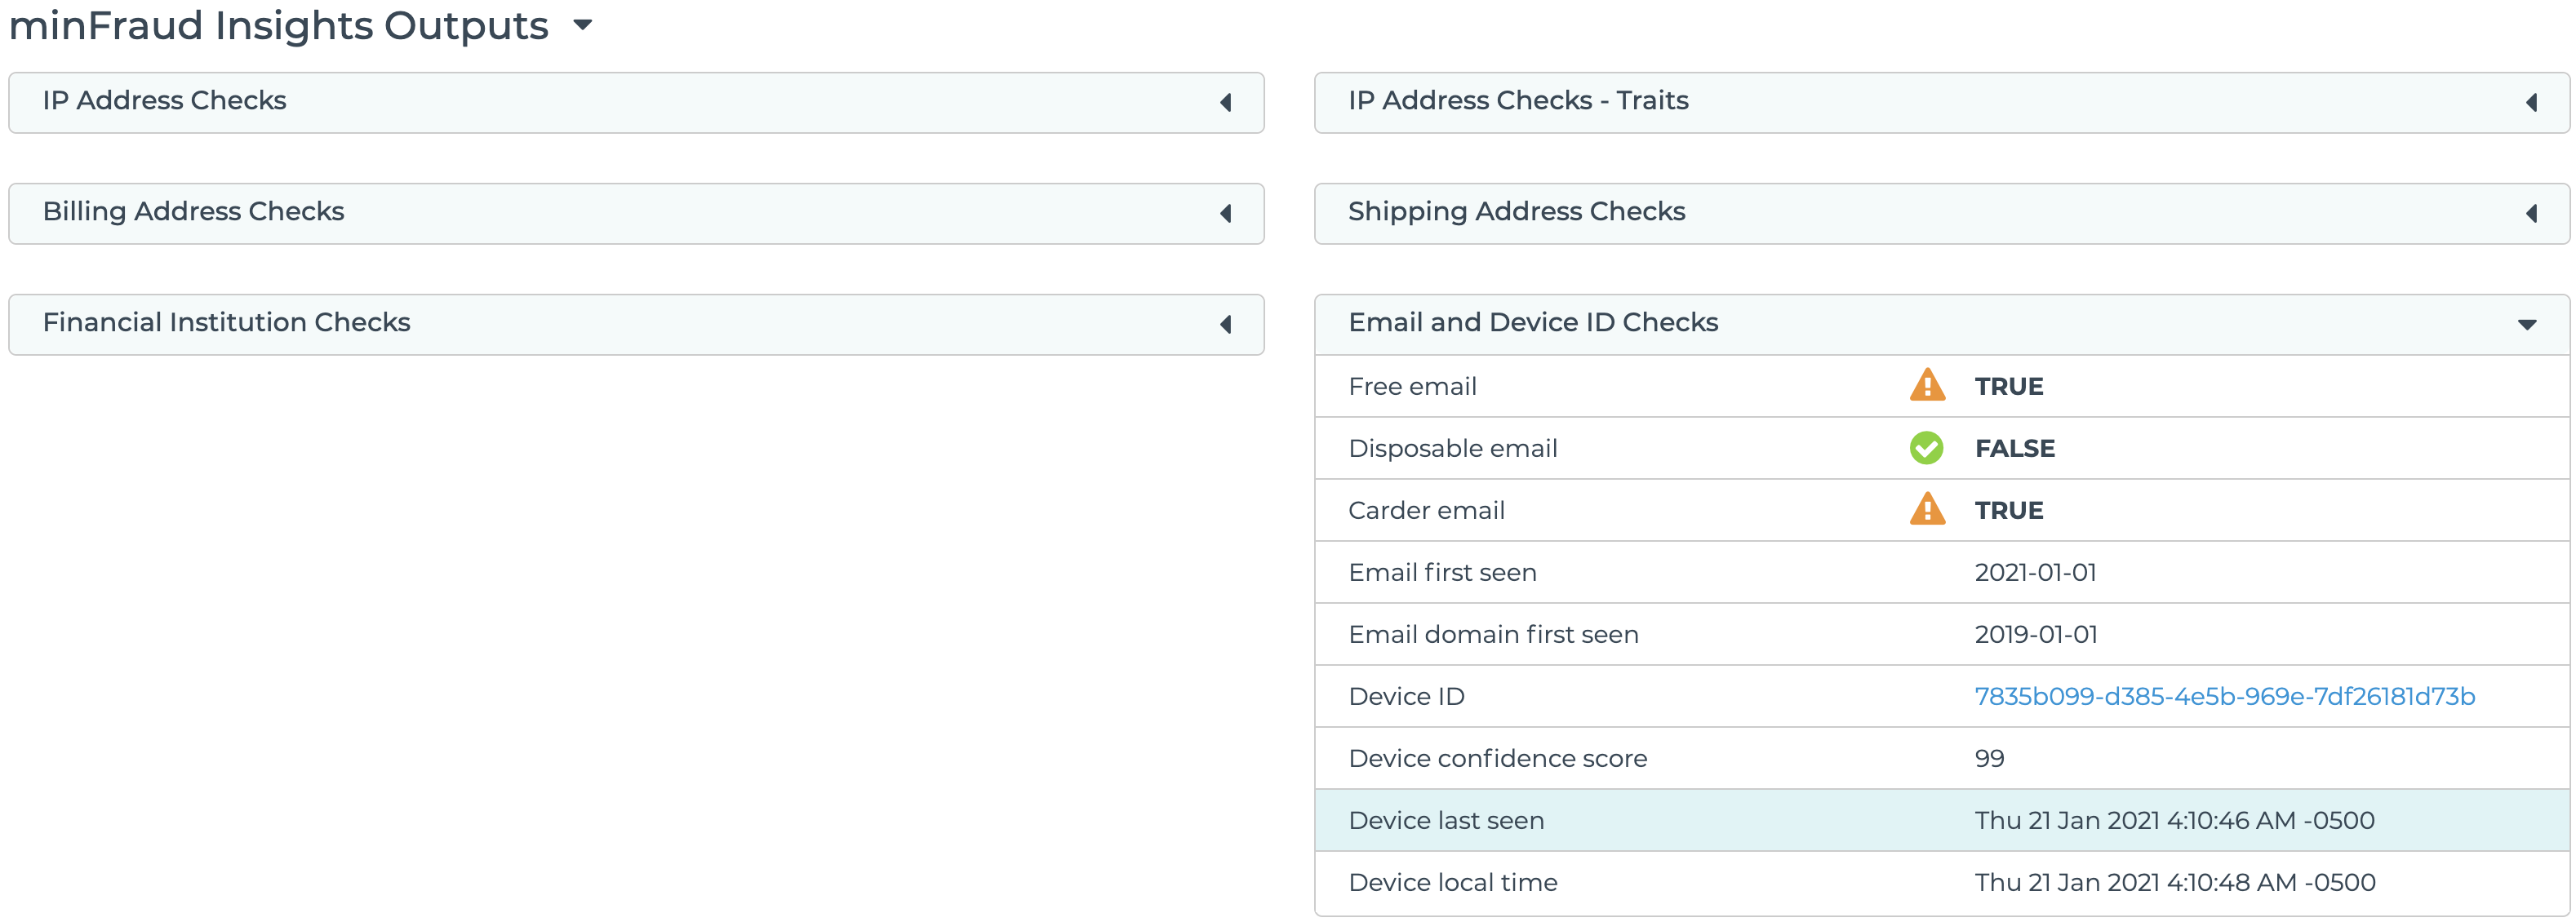Expand IP Address Checks - Traits arrow
Screen dimensions: 2576x922
pos(2531,102)
